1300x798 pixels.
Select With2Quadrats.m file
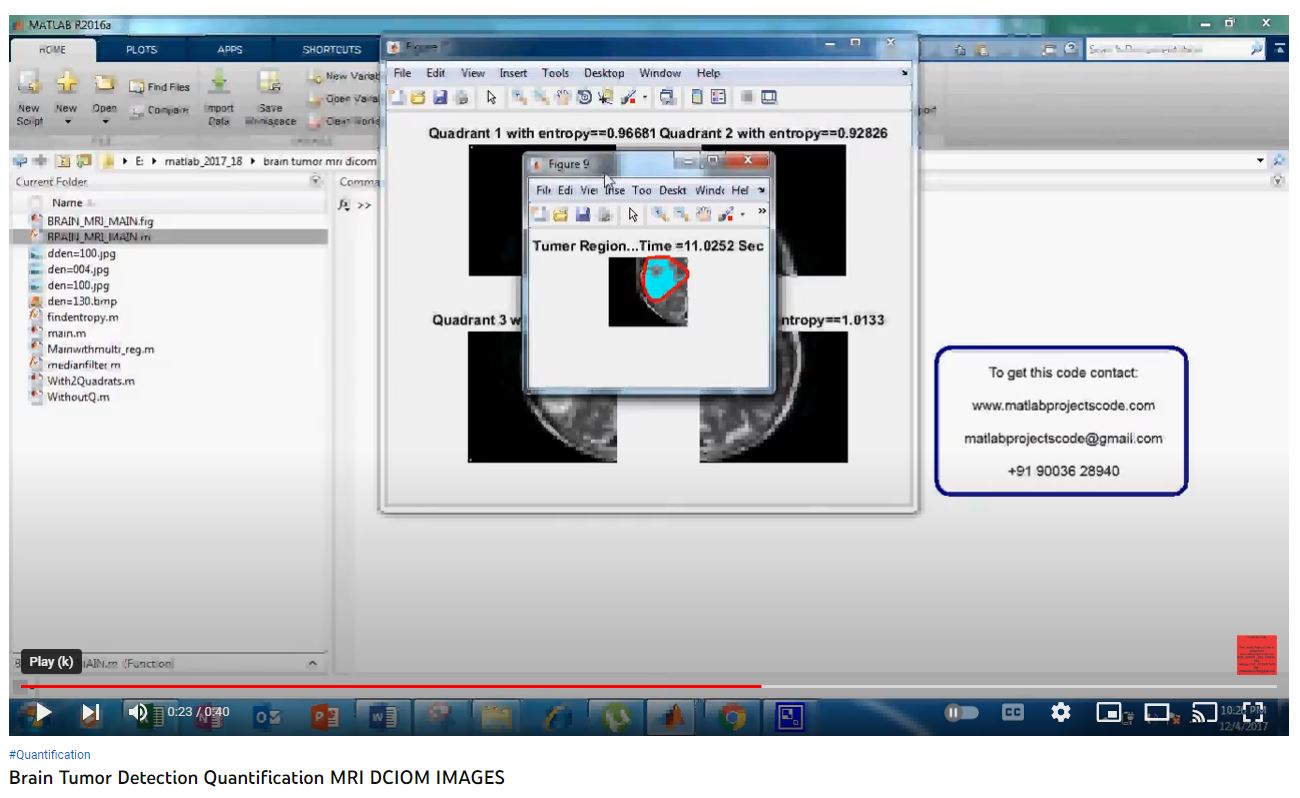click(90, 381)
